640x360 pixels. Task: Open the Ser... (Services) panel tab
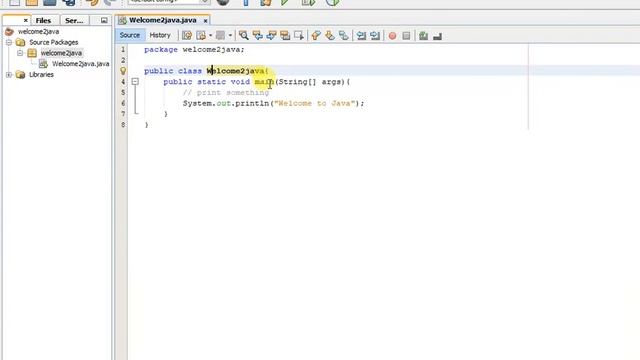(x=74, y=20)
